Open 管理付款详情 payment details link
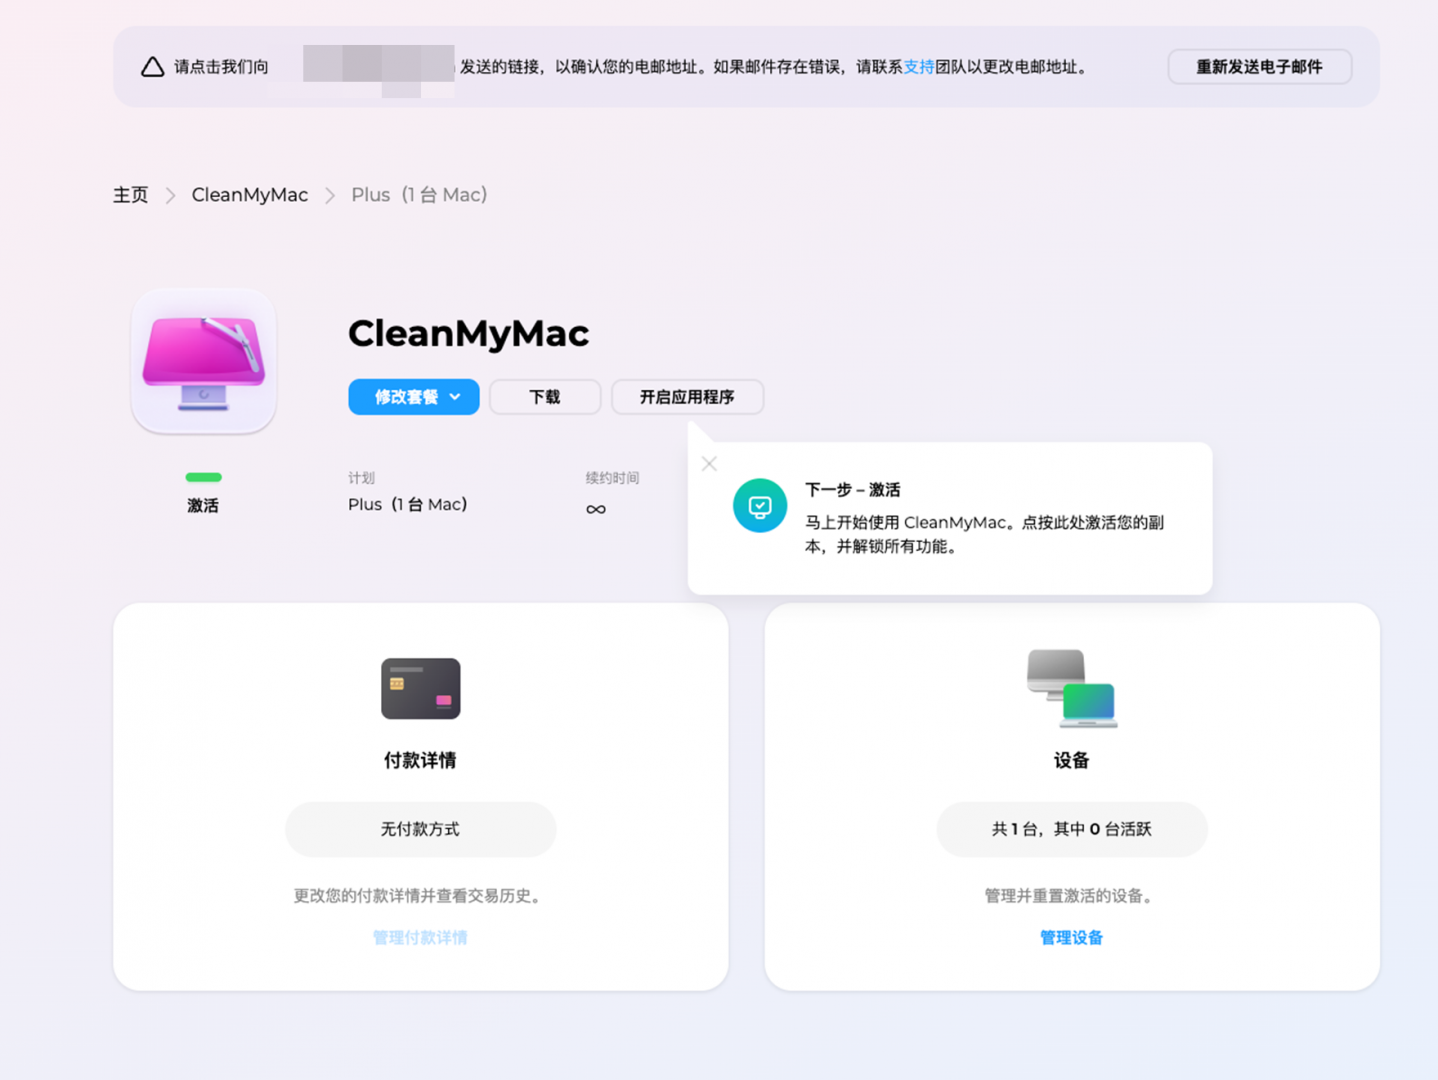This screenshot has height=1080, width=1438. click(x=420, y=938)
